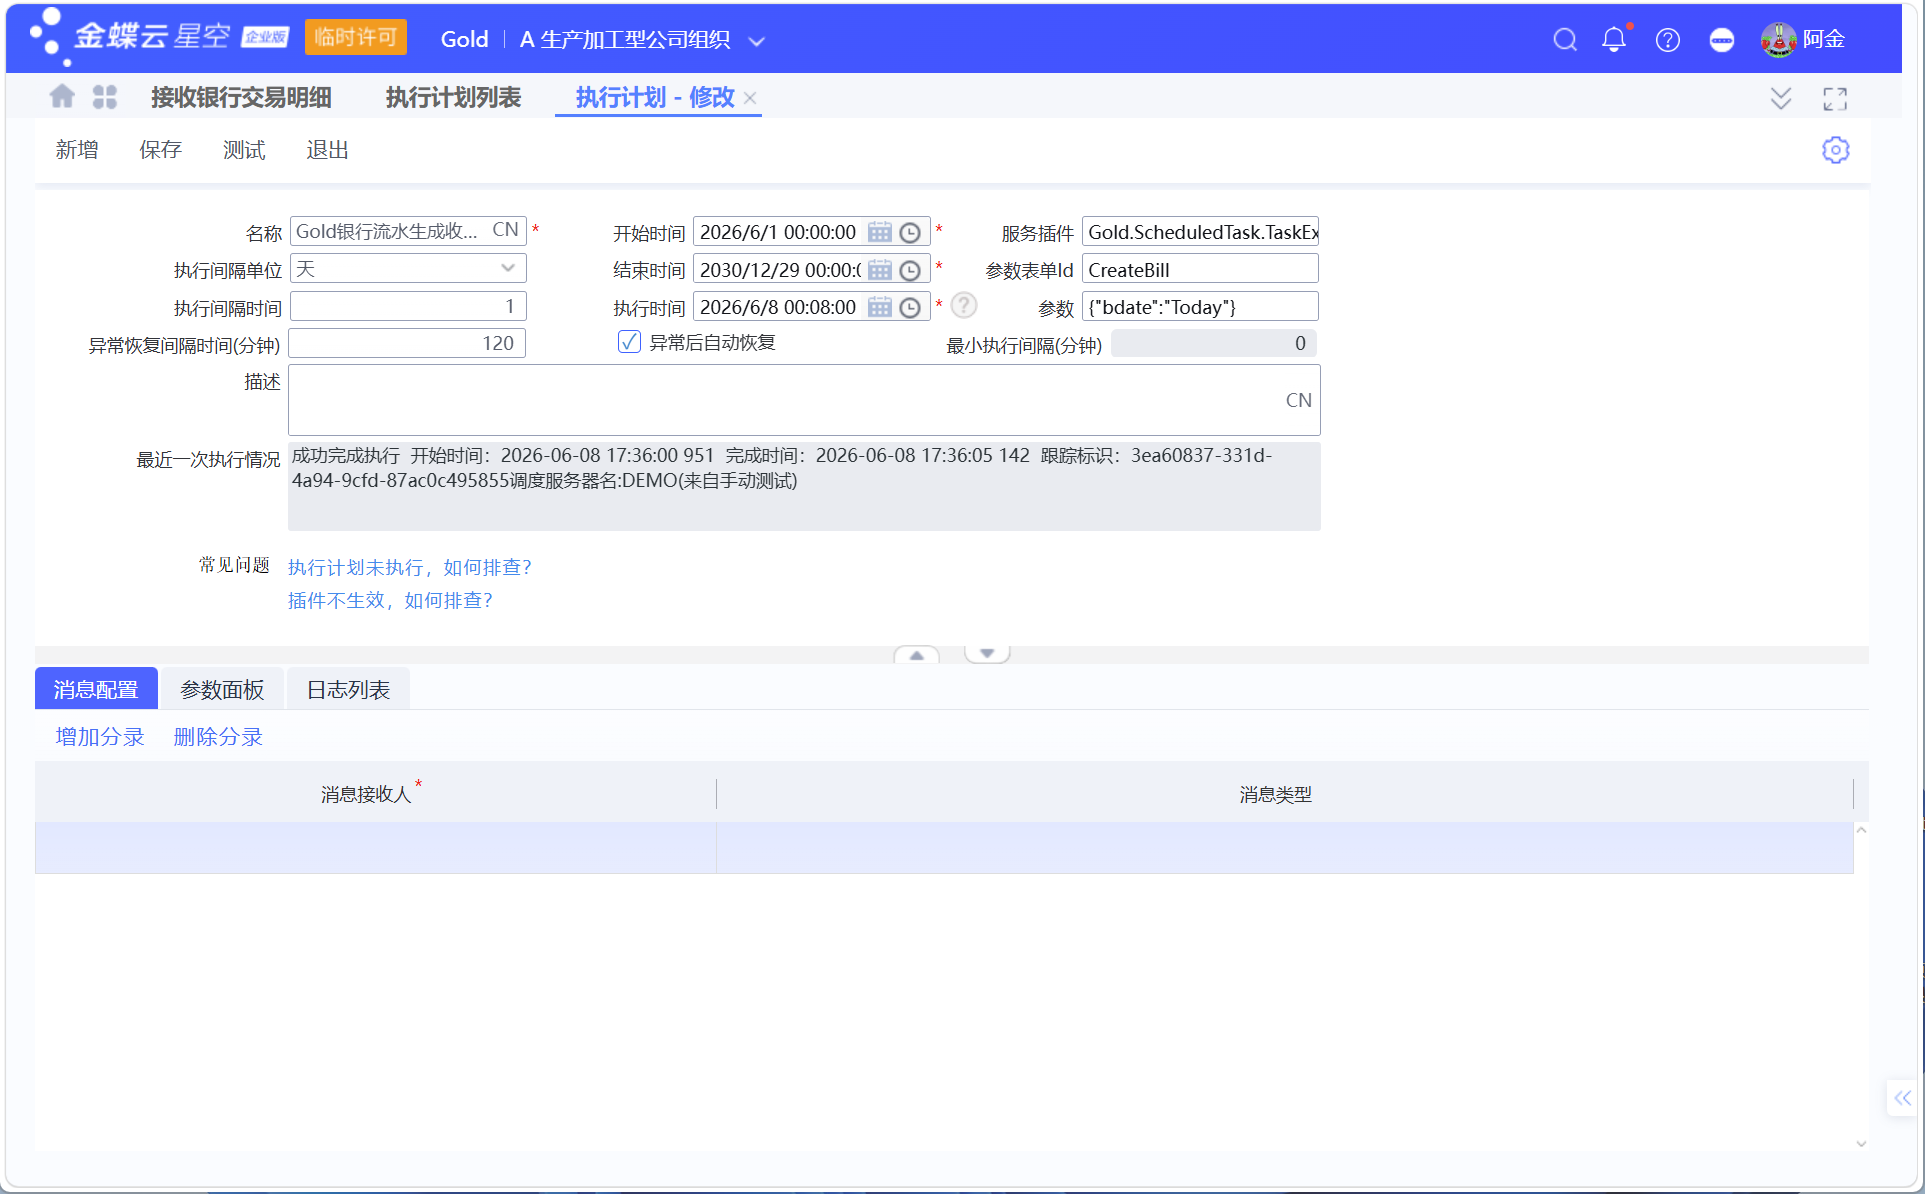Open link 插件不生效，如何排查?
The width and height of the screenshot is (1925, 1194).
pyautogui.click(x=390, y=600)
